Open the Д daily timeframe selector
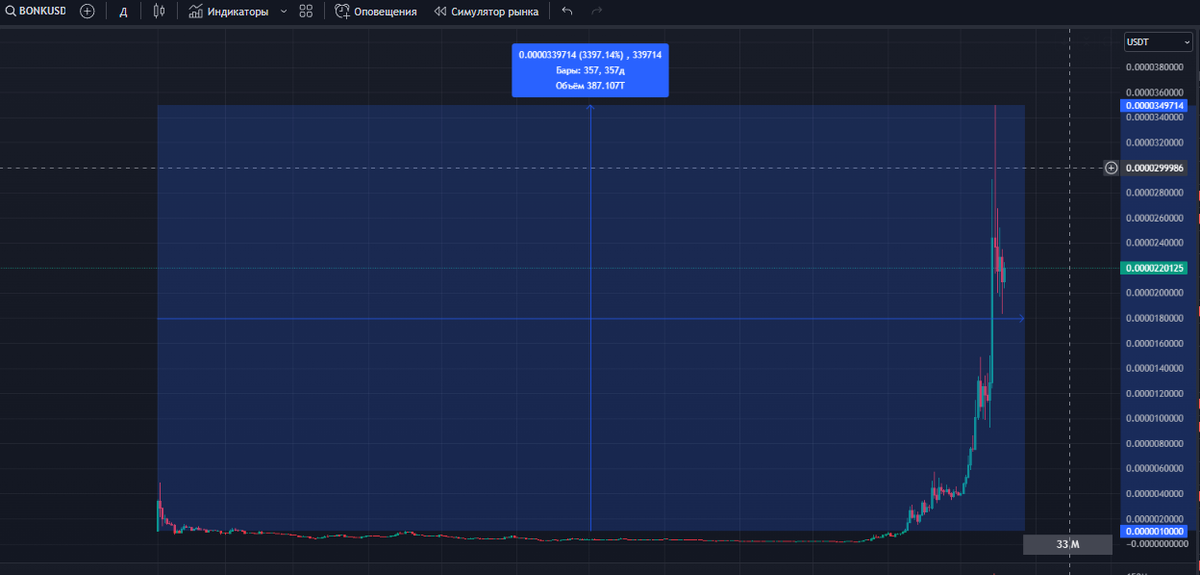Image resolution: width=1200 pixels, height=575 pixels. (123, 12)
